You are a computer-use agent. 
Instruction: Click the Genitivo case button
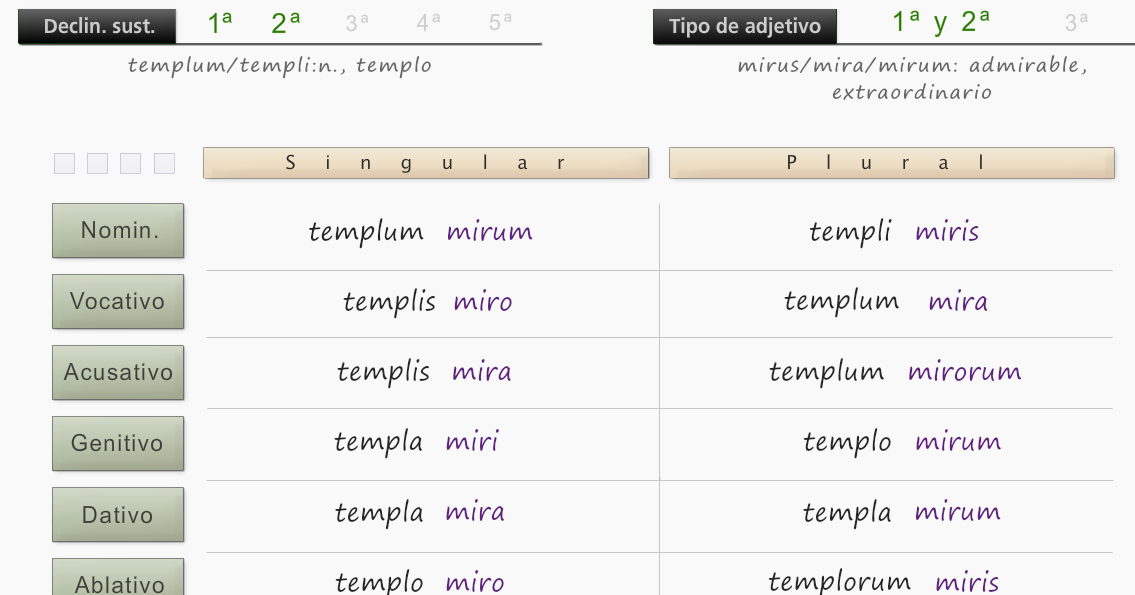pos(118,443)
